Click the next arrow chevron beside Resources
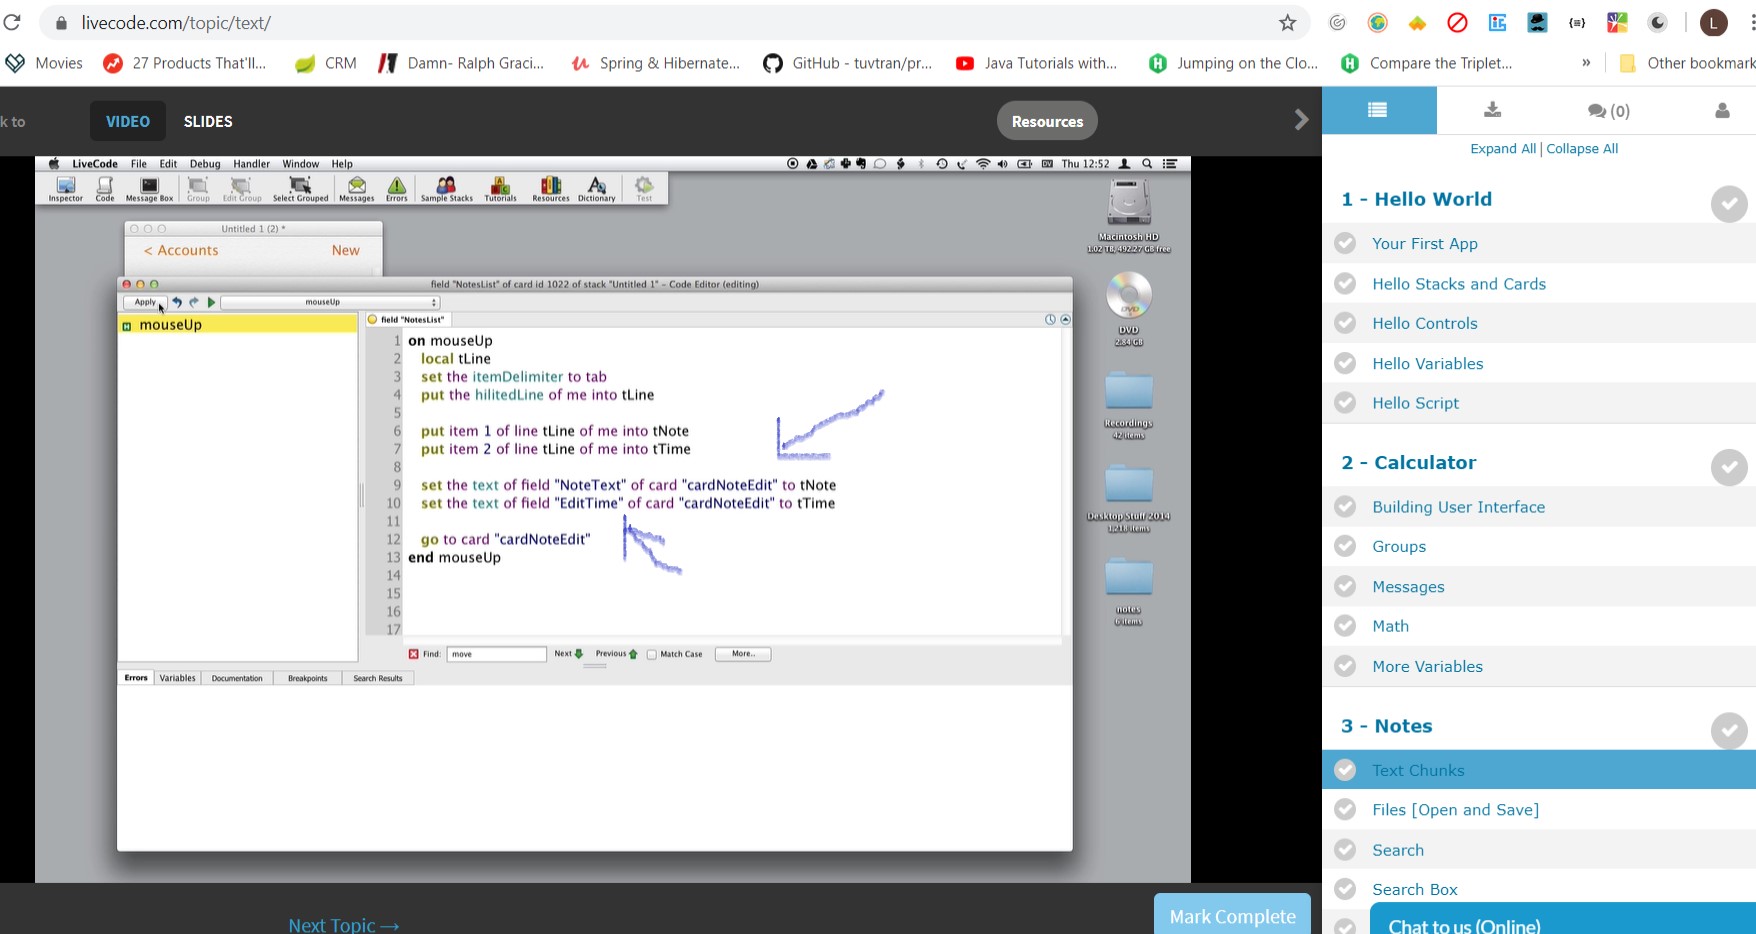The image size is (1756, 934). (1301, 121)
